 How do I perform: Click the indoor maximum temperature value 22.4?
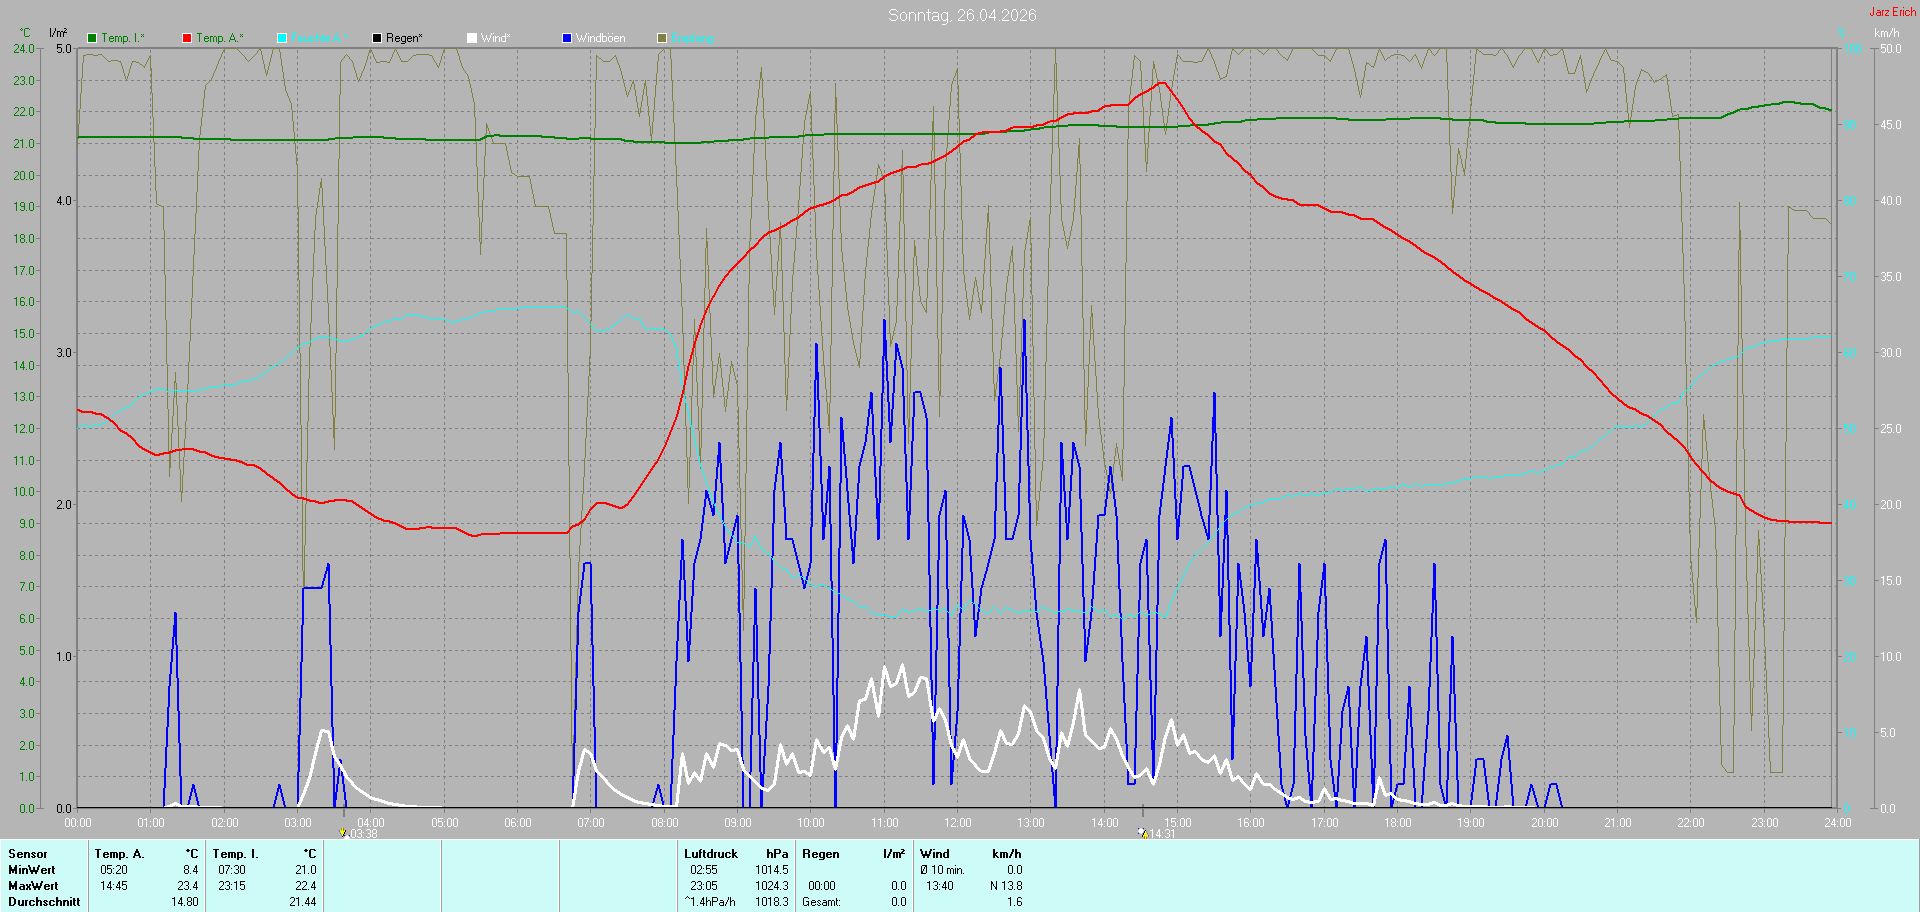click(306, 886)
